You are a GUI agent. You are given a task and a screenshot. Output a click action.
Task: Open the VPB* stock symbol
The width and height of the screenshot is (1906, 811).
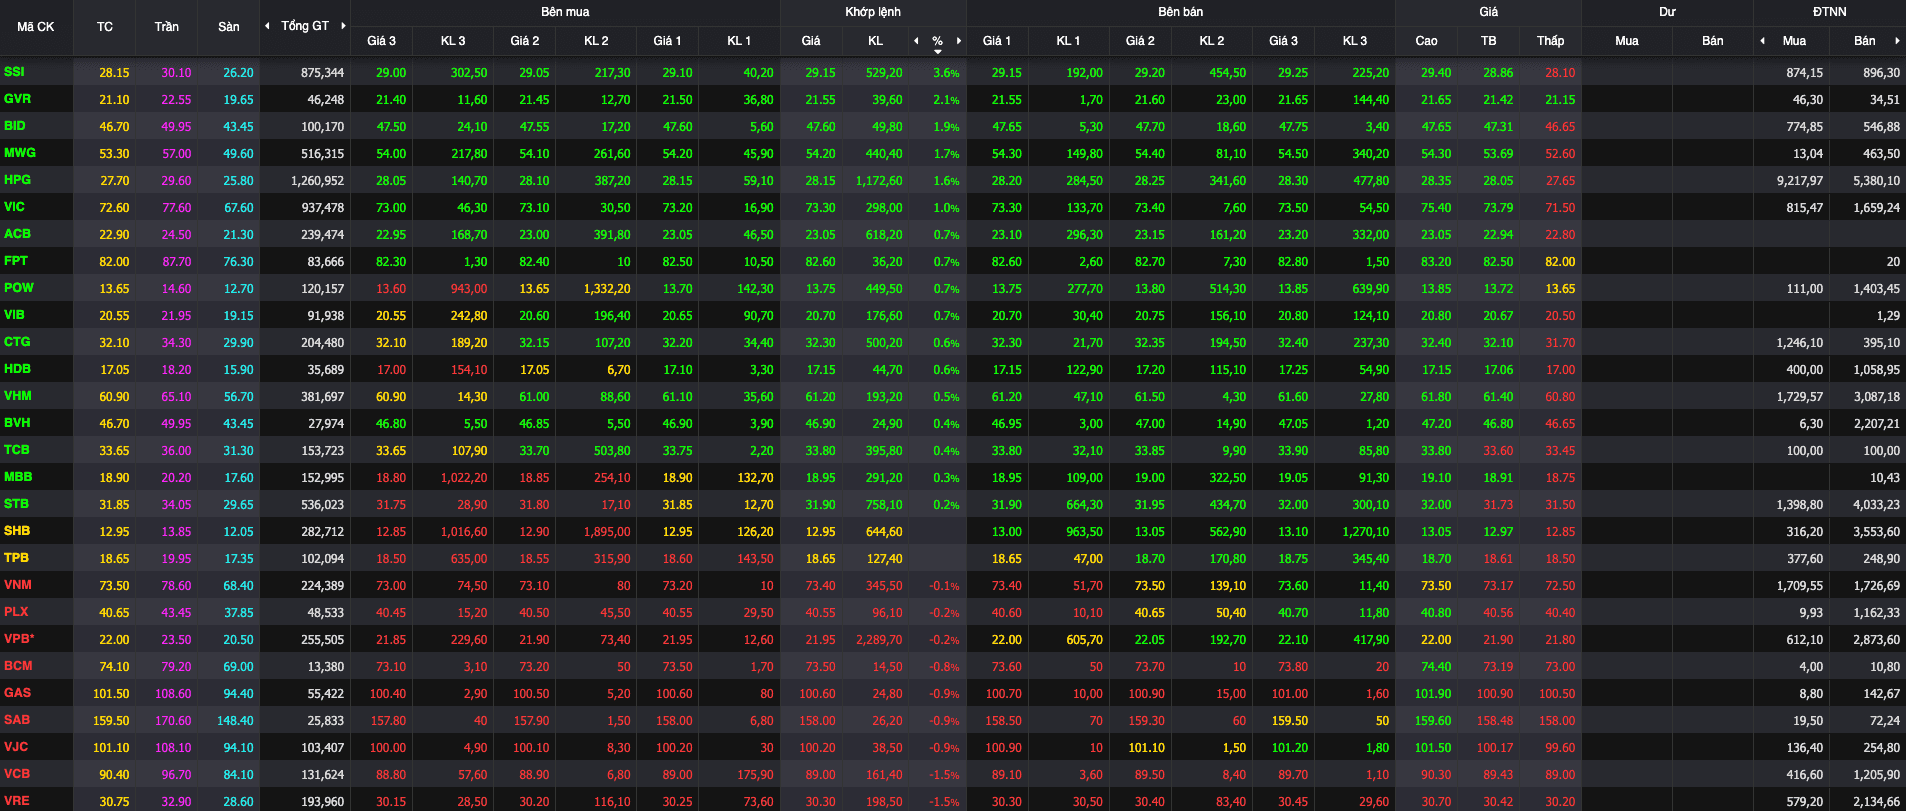tap(19, 639)
